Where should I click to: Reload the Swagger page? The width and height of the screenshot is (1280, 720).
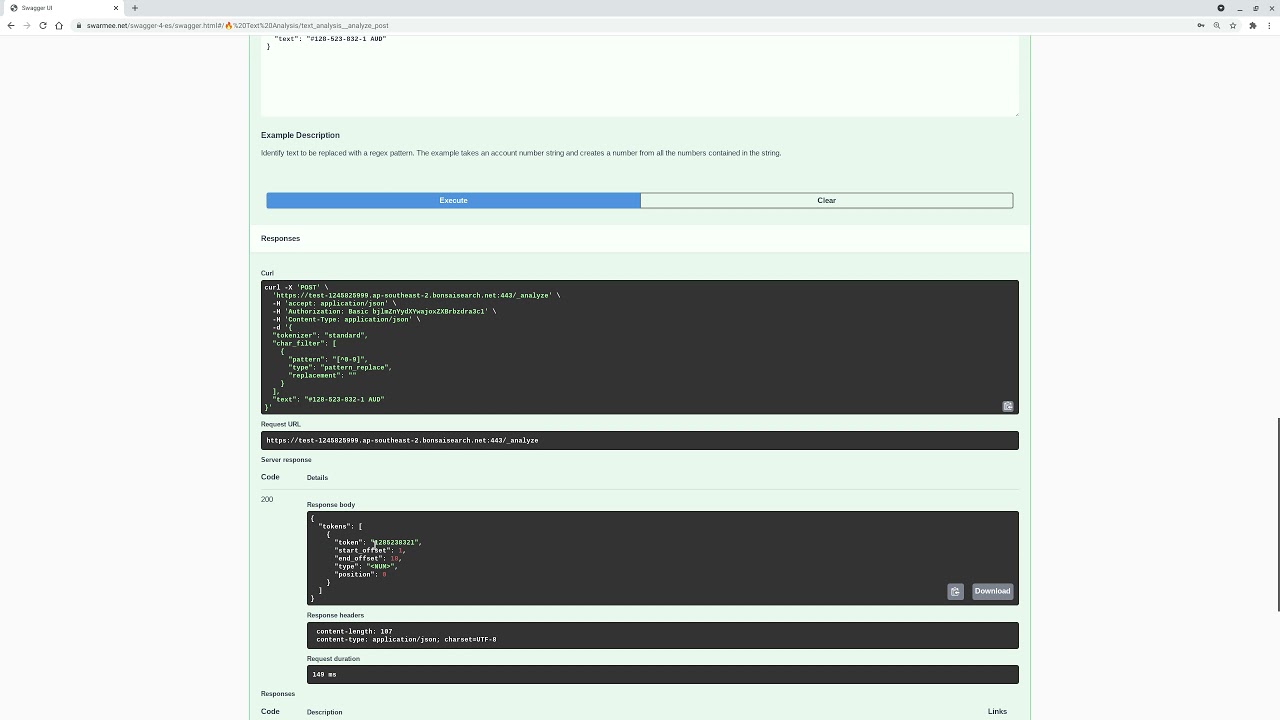(43, 25)
